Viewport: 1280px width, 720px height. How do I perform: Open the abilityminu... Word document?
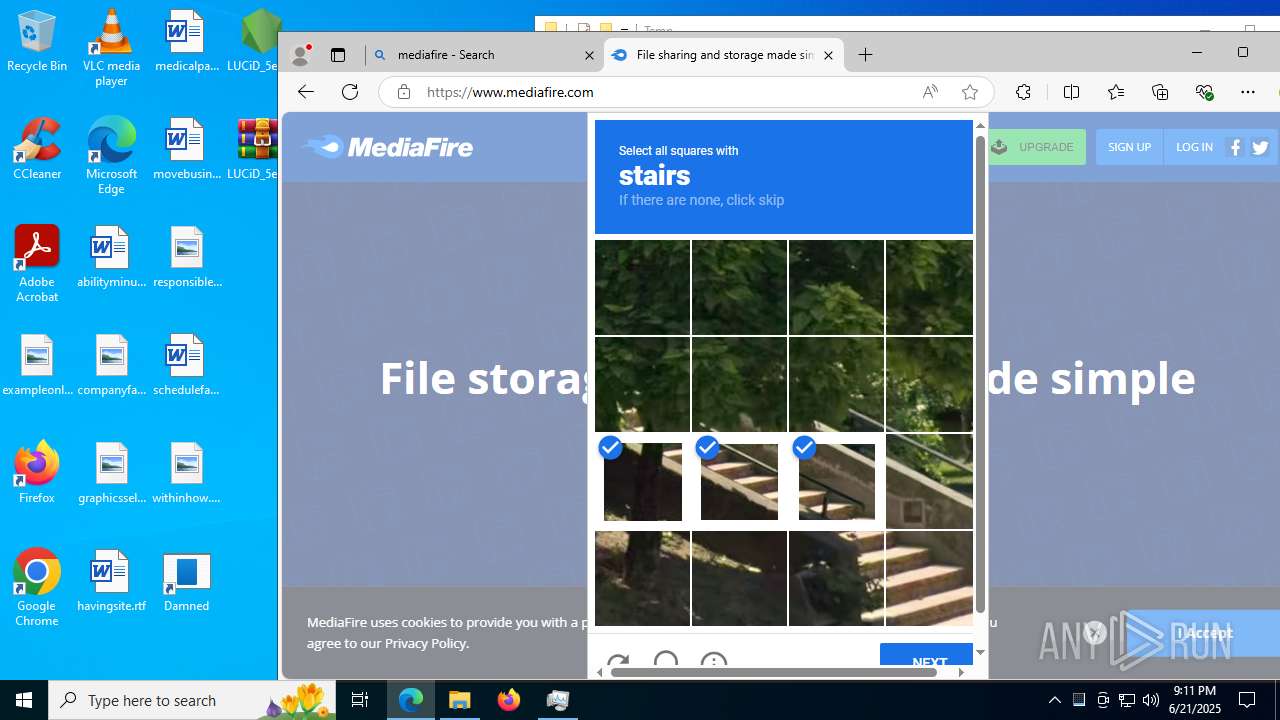click(x=111, y=258)
